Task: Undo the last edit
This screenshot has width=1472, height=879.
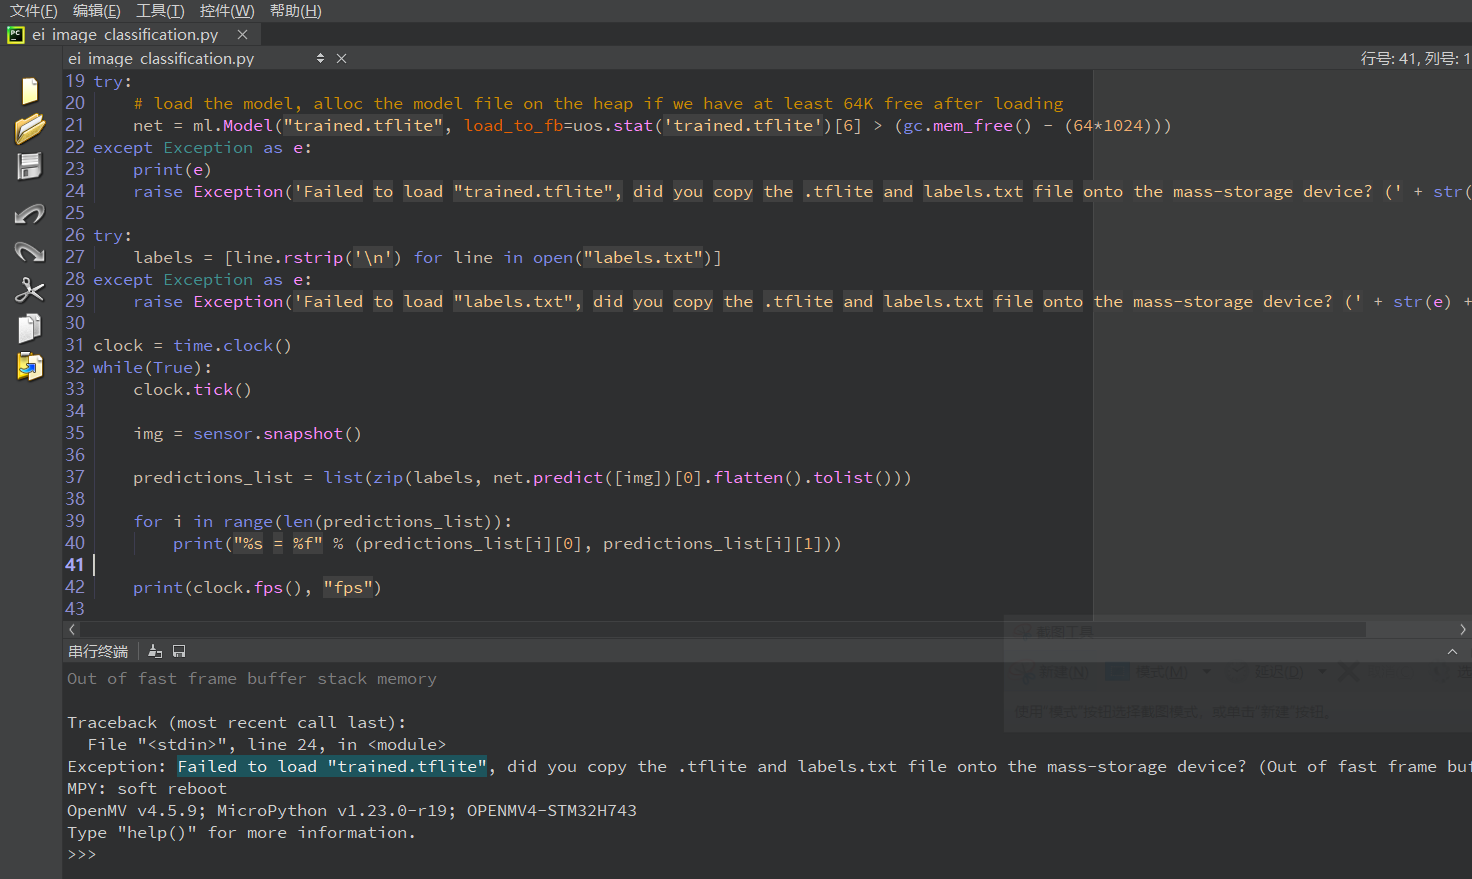Action: point(30,213)
